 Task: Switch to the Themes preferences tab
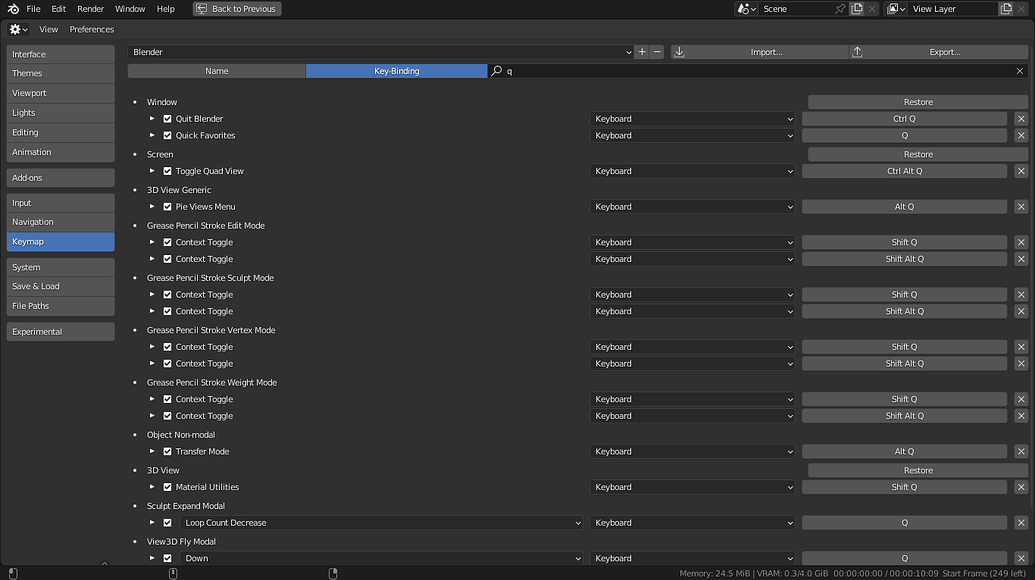pyautogui.click(x=60, y=73)
